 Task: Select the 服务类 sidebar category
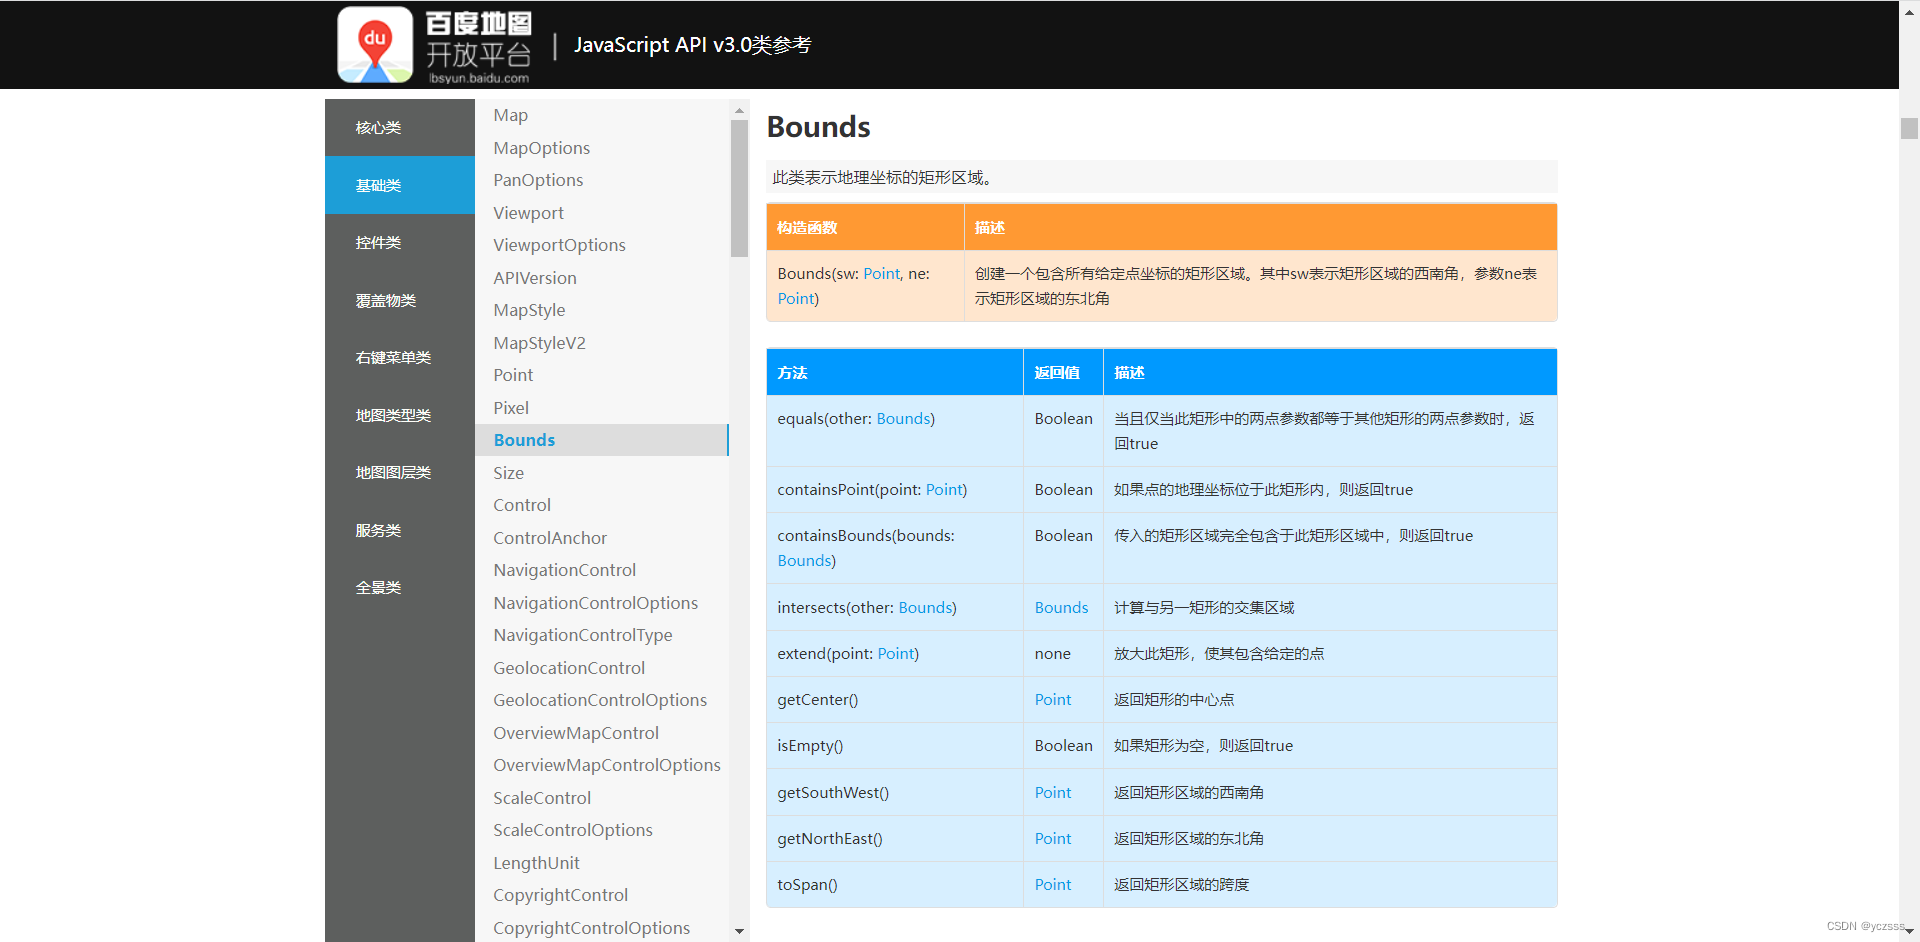(377, 529)
